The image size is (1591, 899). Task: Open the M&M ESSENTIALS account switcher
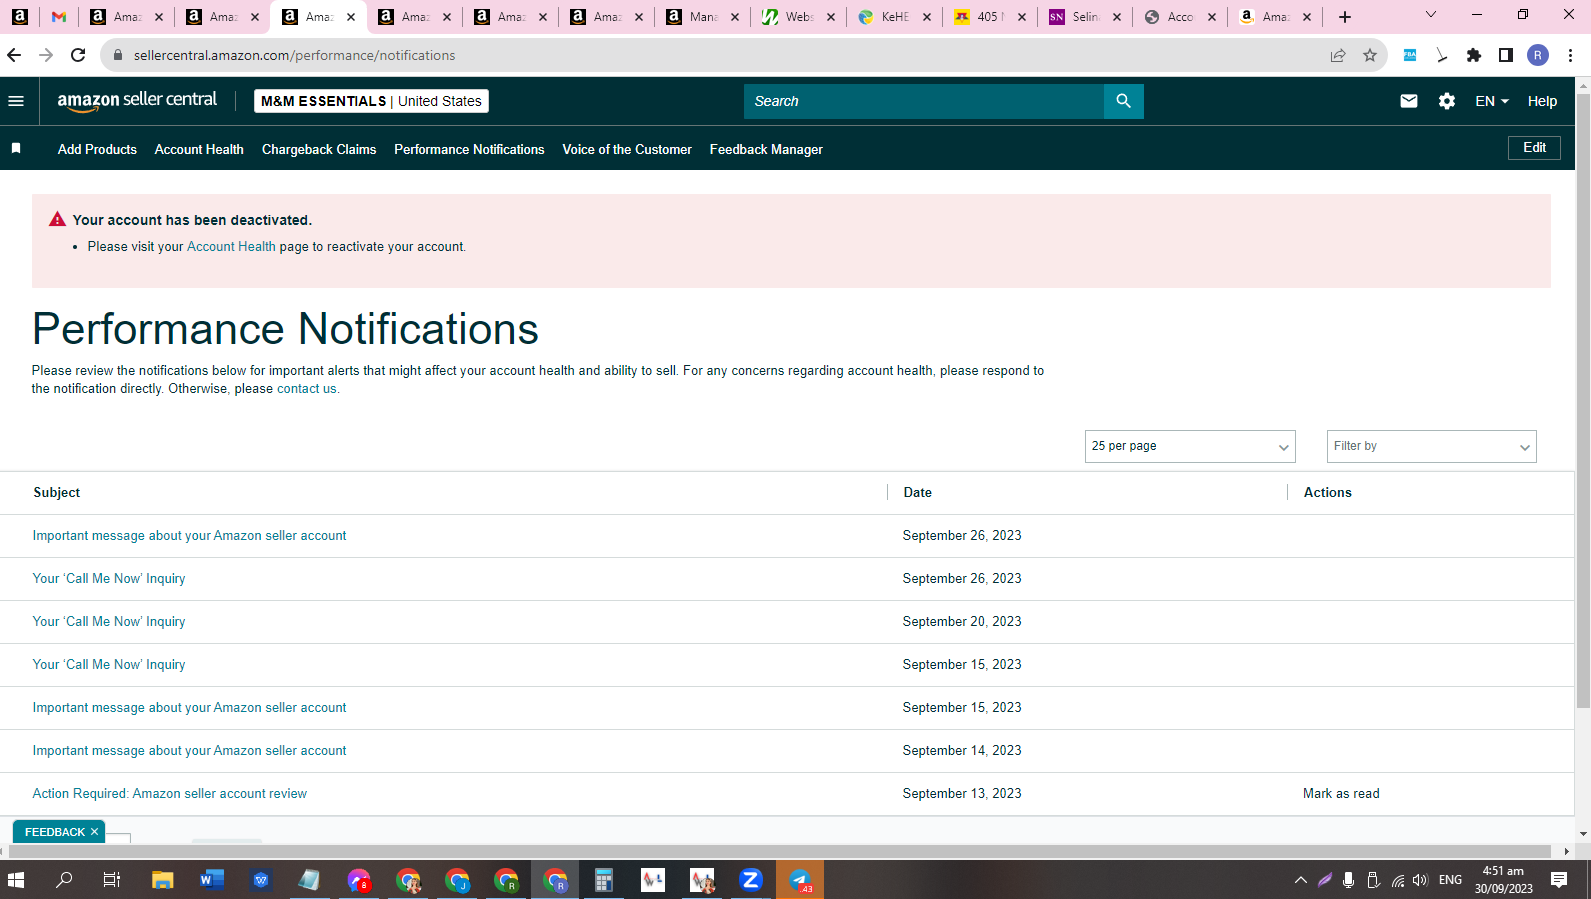(x=371, y=101)
